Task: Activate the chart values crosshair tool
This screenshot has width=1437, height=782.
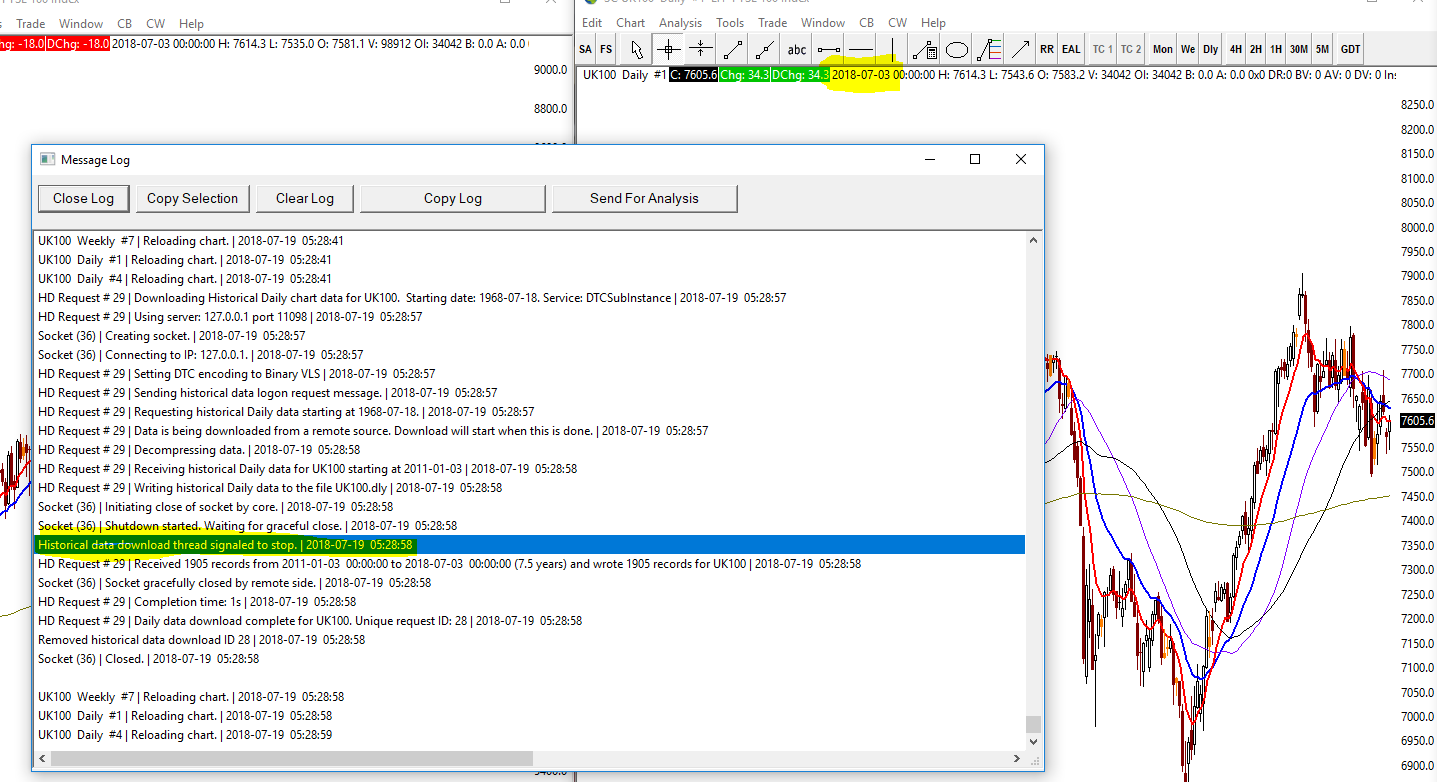Action: coord(668,49)
